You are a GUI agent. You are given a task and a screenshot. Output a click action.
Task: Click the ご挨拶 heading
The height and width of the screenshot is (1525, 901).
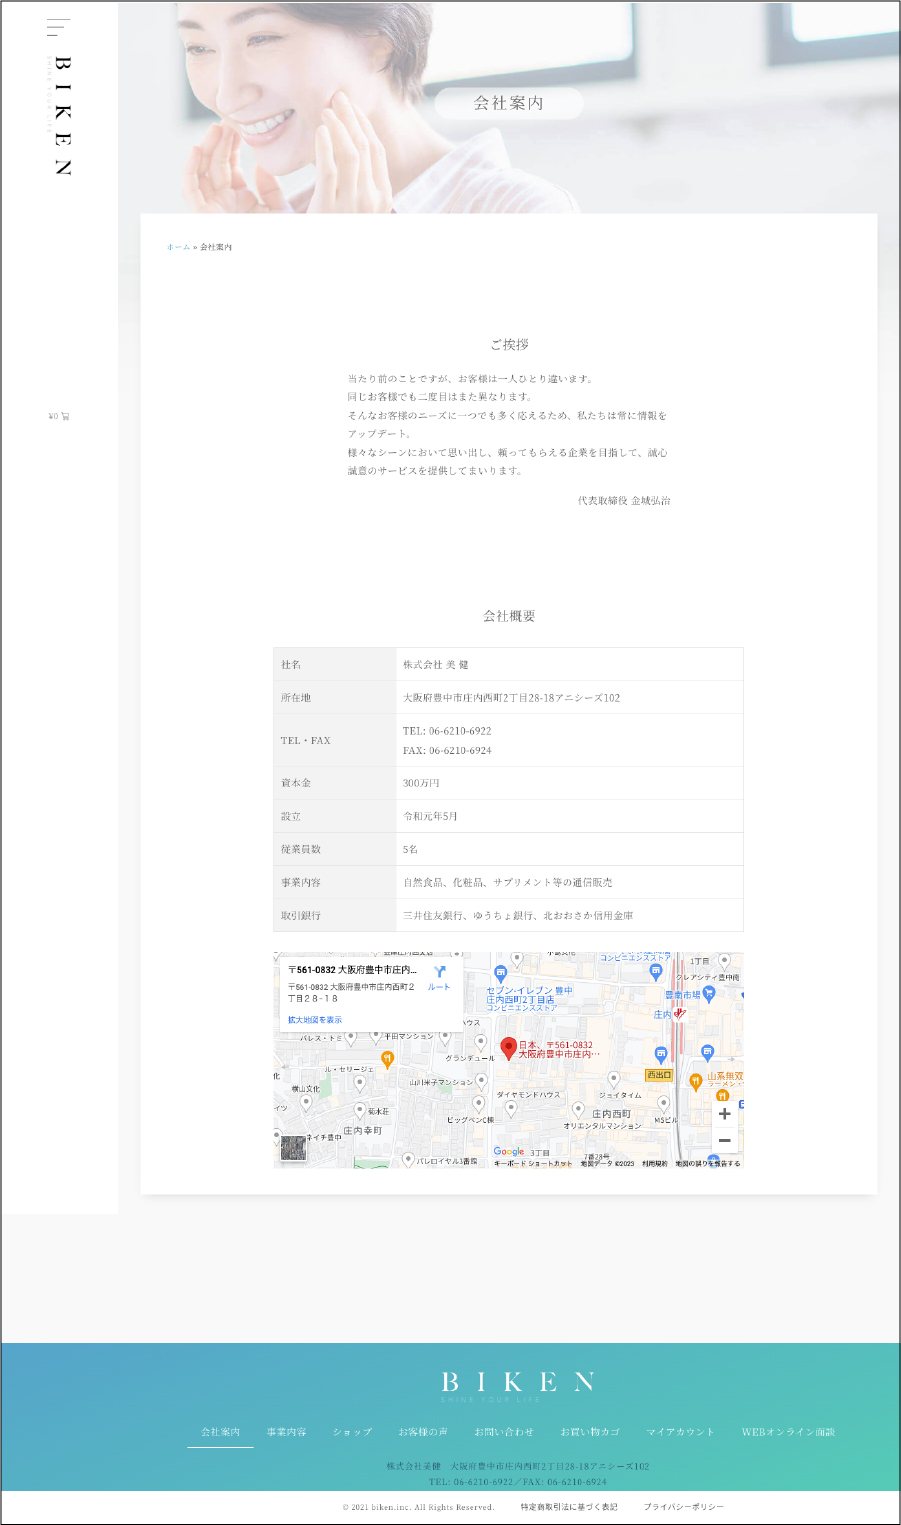(509, 344)
